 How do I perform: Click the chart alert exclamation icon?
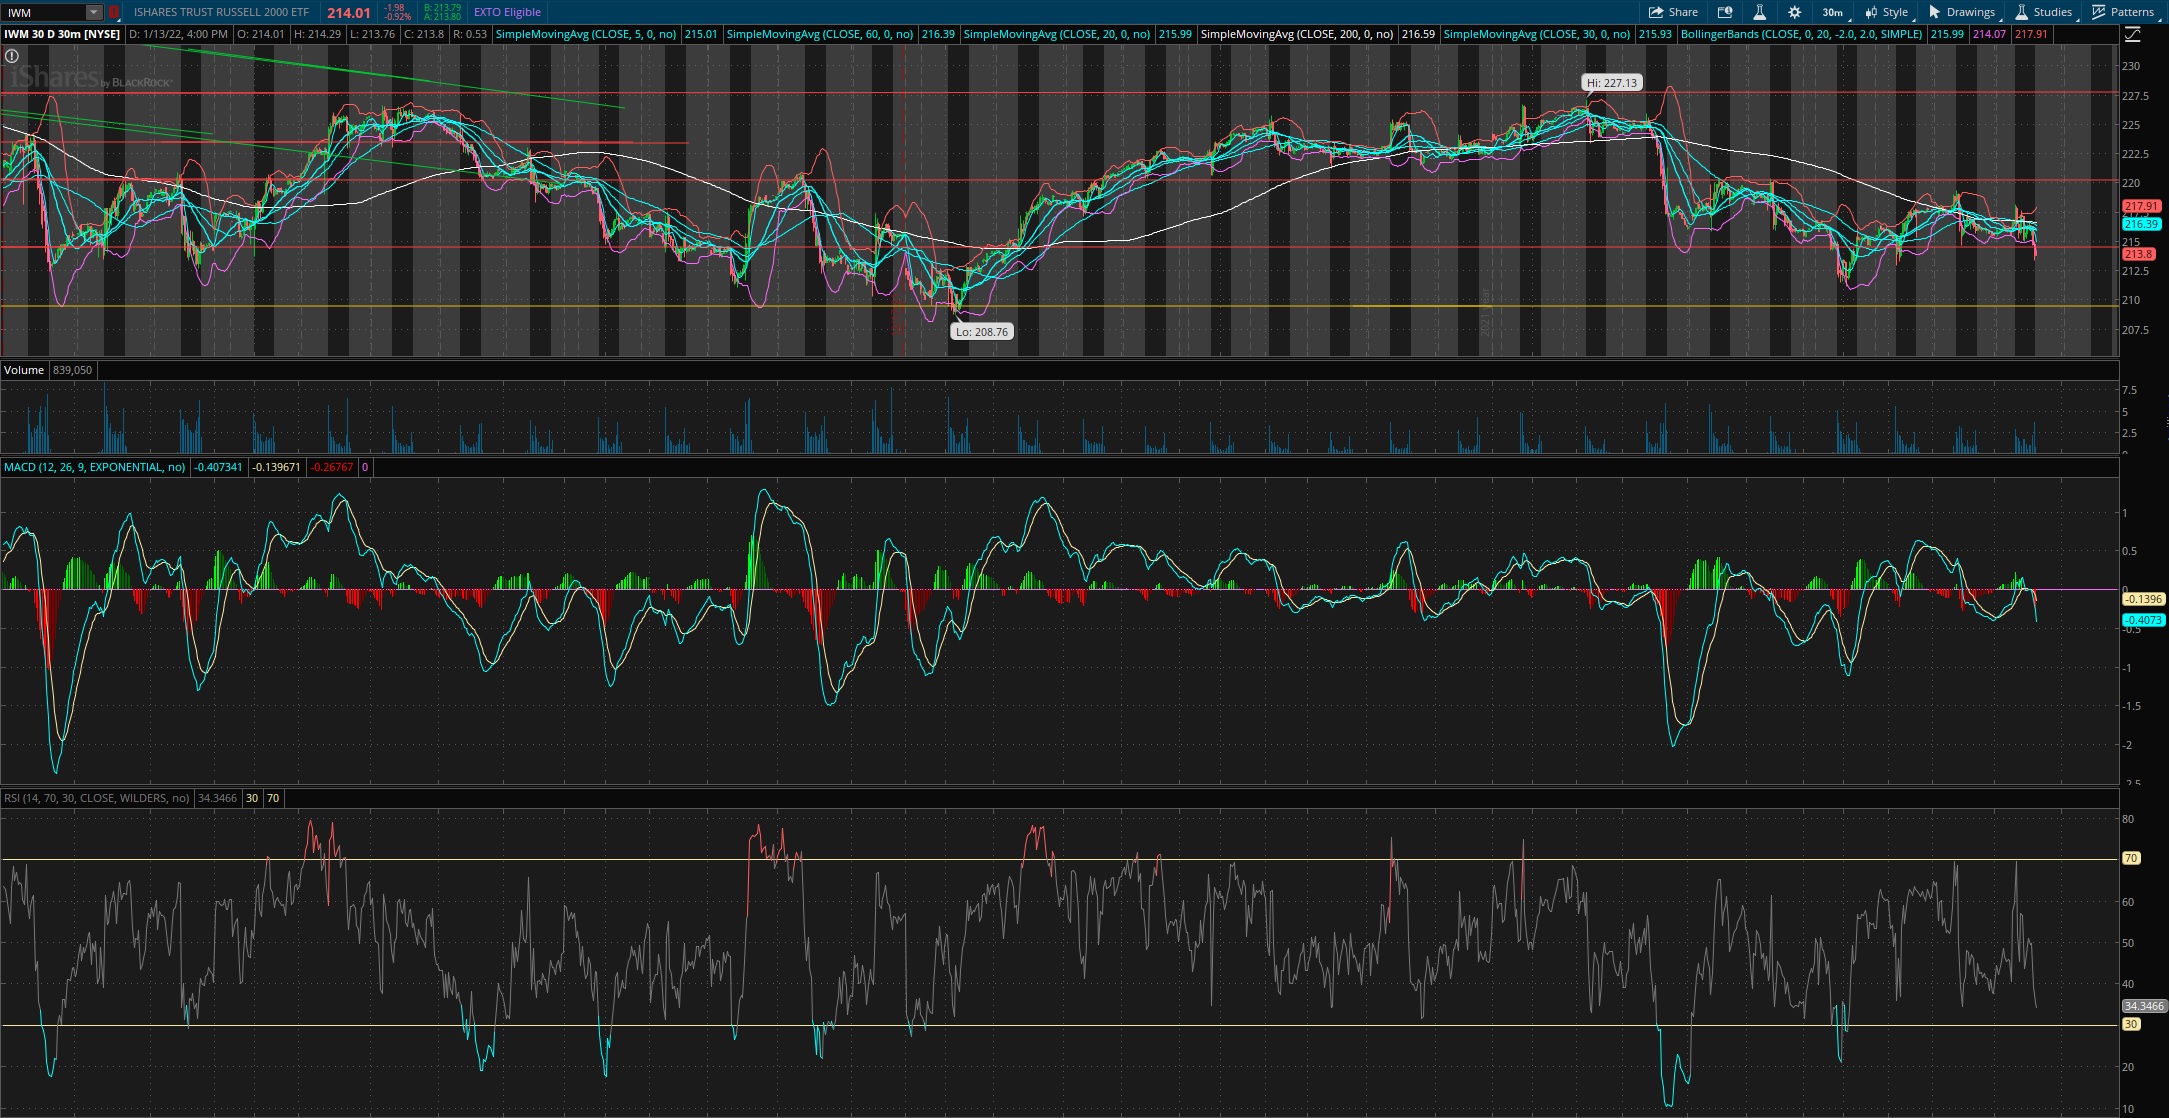[x=12, y=56]
